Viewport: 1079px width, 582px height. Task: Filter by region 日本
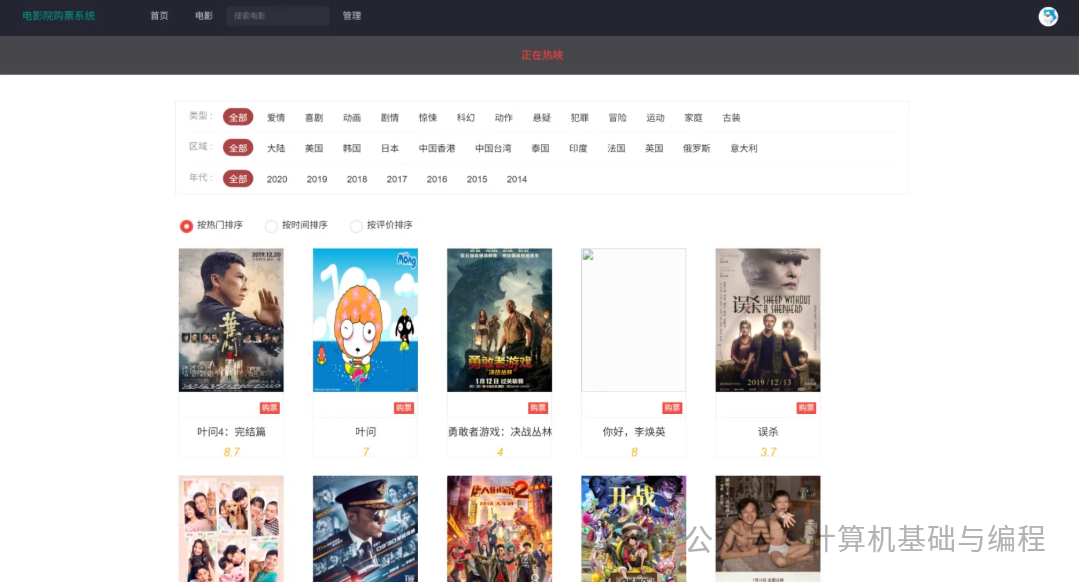coord(389,148)
